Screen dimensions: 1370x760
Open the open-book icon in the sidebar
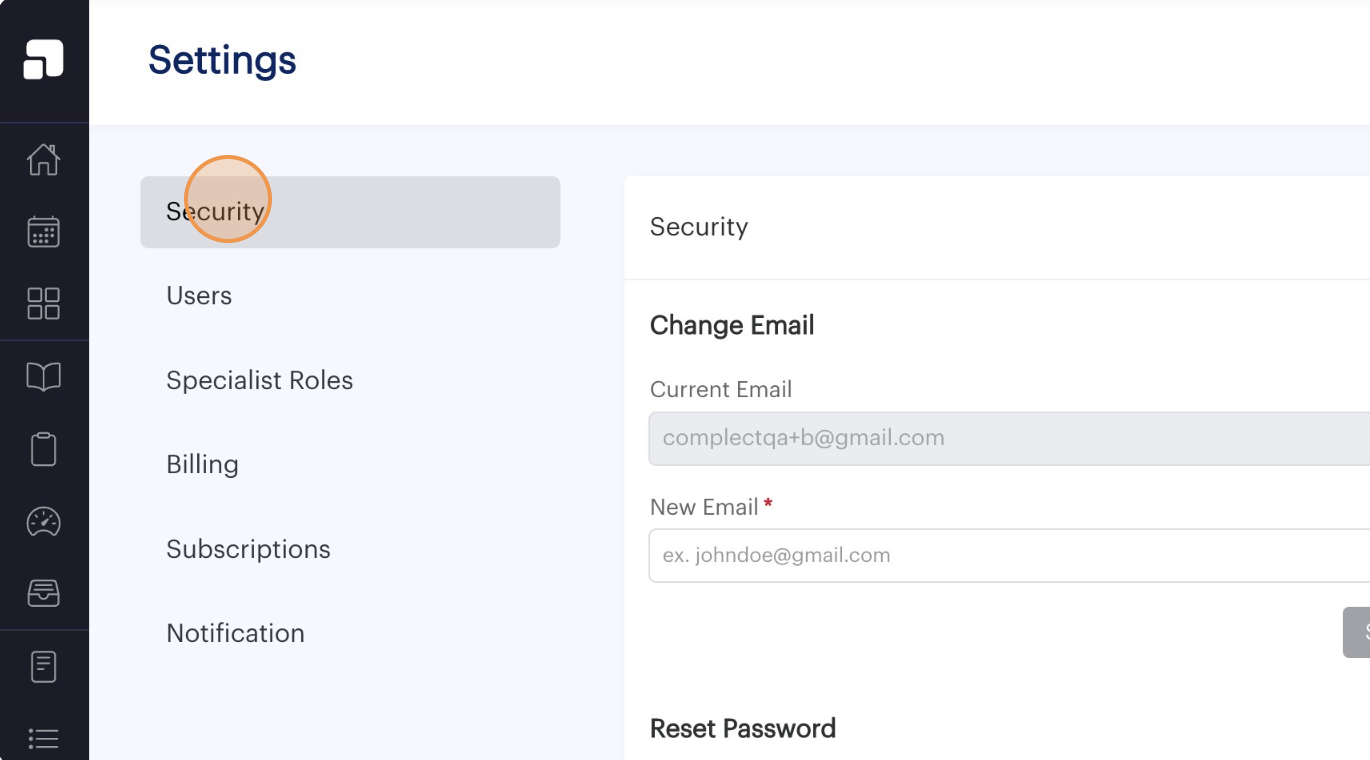click(x=44, y=377)
